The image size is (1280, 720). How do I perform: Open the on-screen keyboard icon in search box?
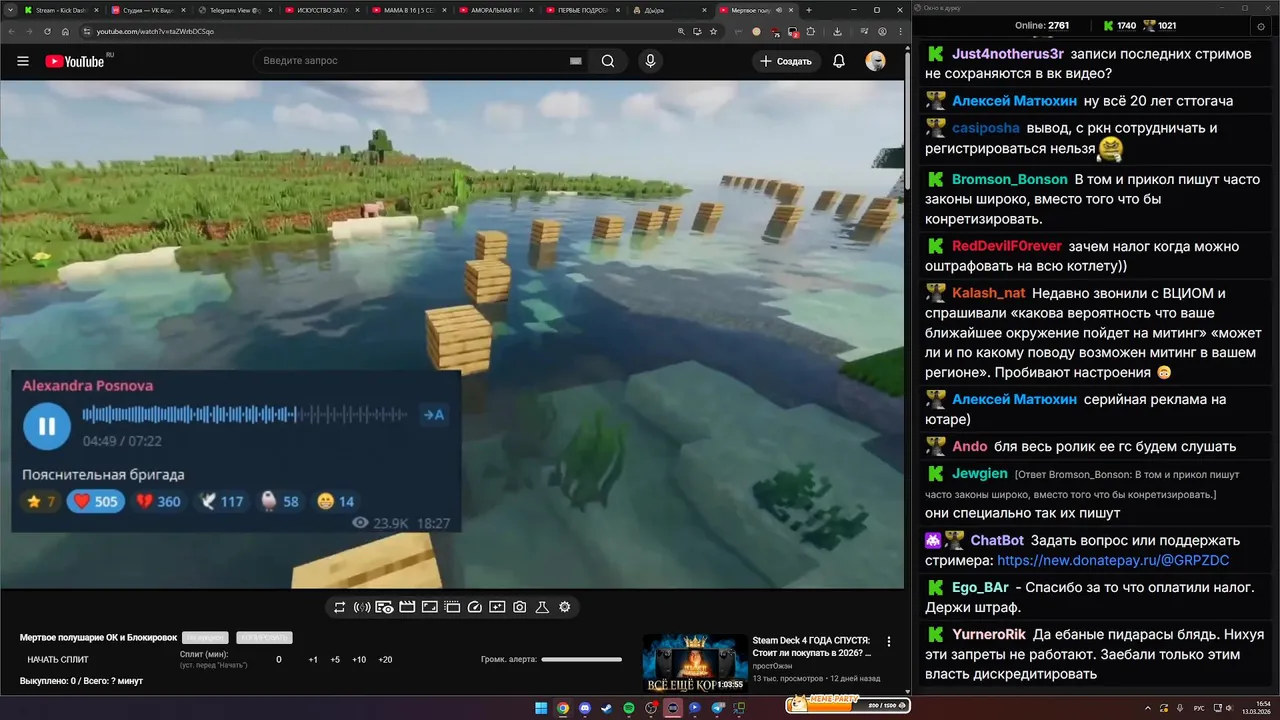pos(576,61)
